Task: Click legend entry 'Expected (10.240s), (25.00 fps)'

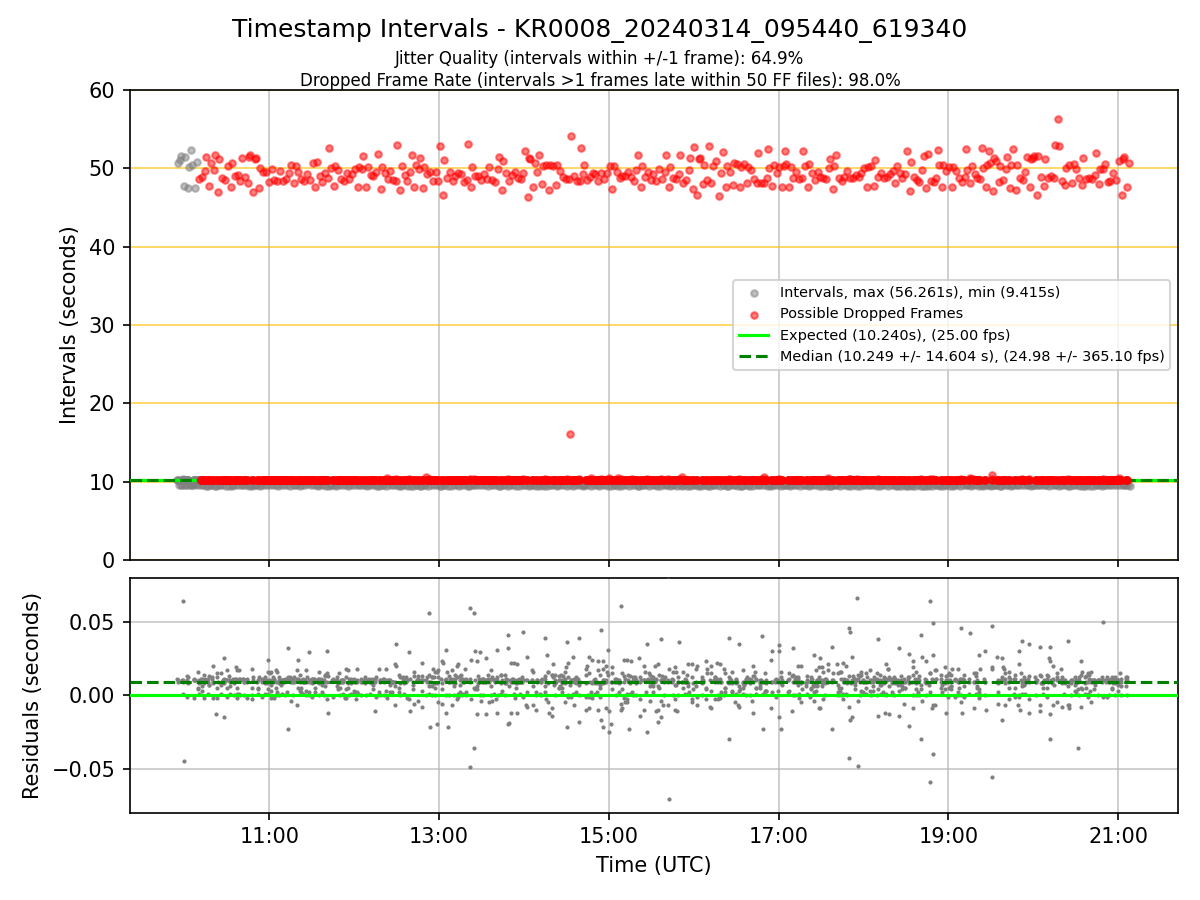Action: pos(895,334)
